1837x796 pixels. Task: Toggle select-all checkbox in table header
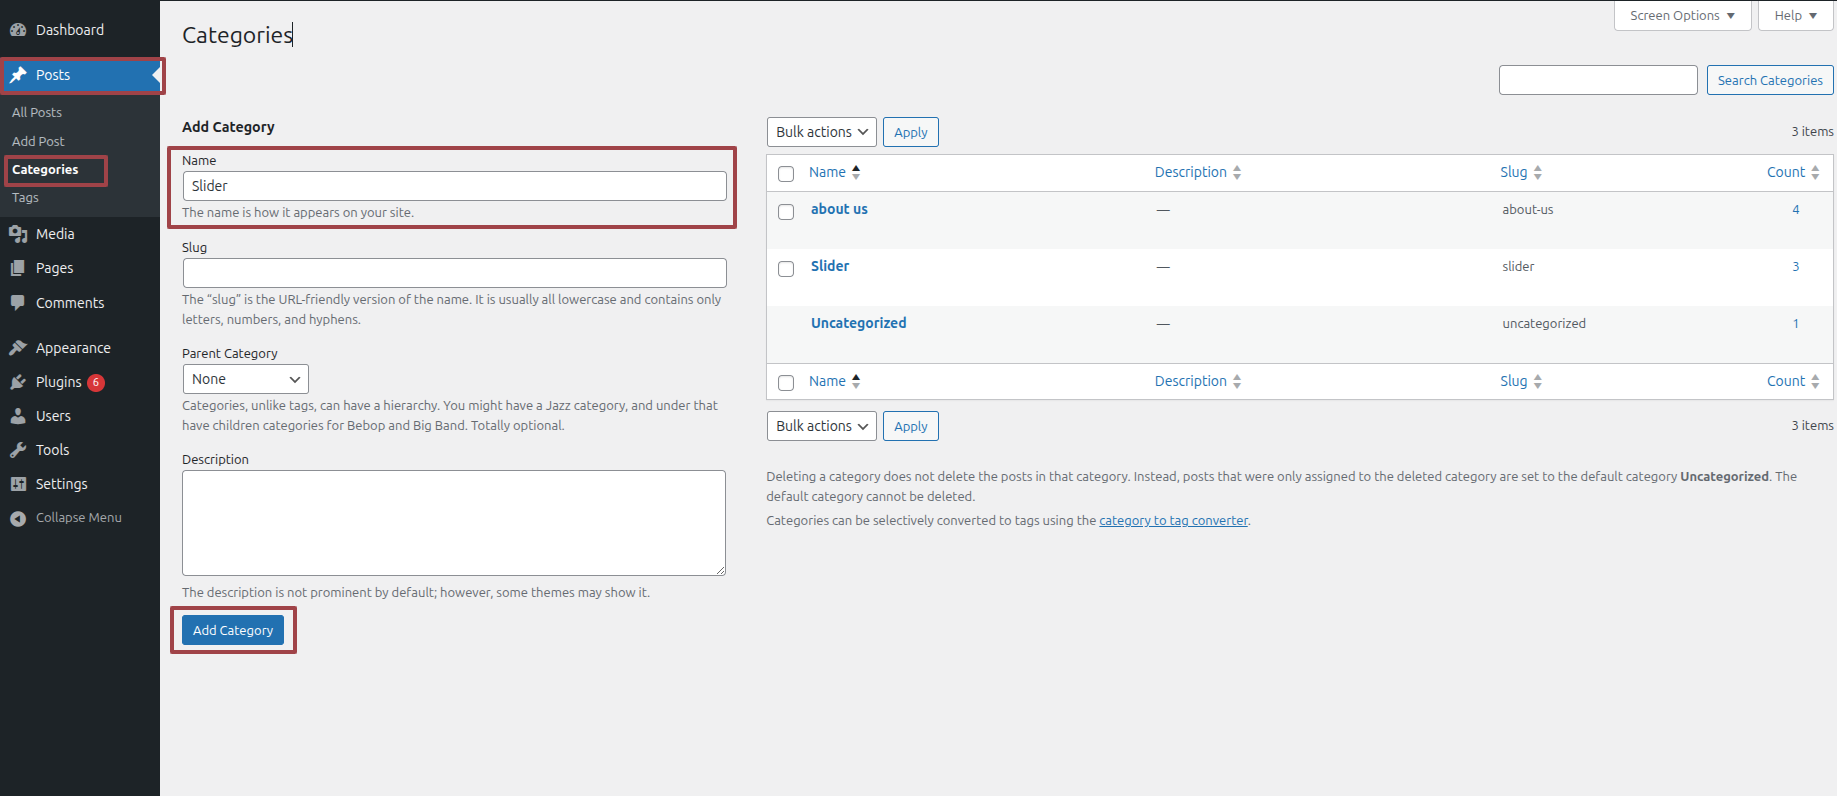tap(786, 174)
